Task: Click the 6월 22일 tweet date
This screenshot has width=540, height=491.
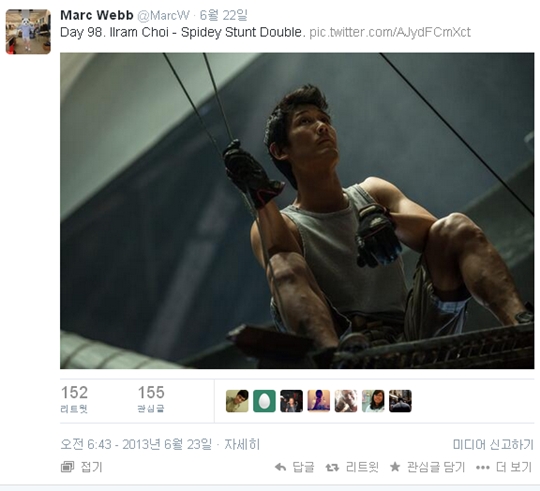Action: 224,15
